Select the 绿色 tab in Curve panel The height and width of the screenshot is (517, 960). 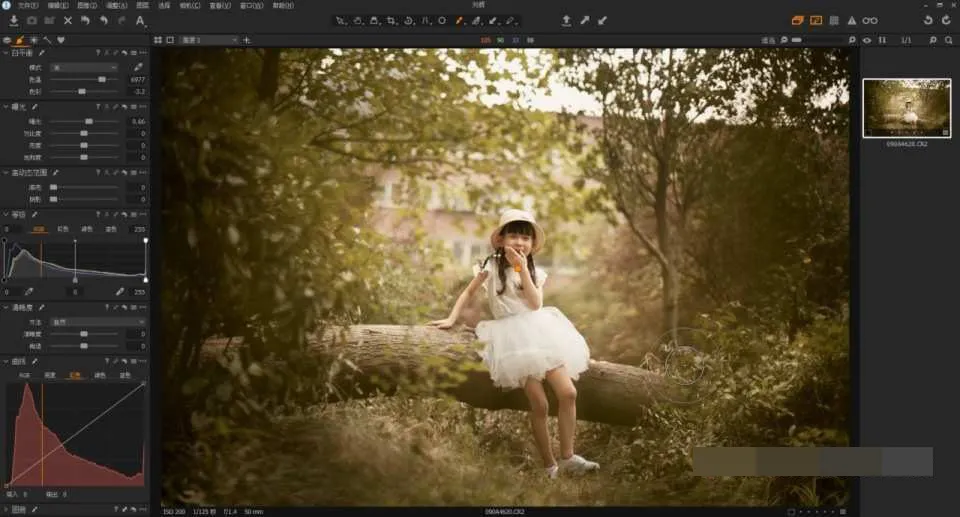pos(100,375)
